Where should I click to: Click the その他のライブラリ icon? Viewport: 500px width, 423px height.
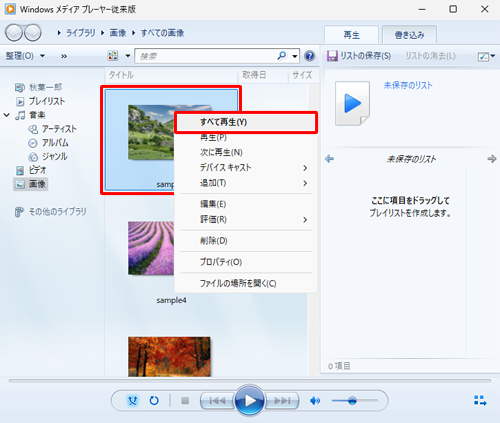20,212
